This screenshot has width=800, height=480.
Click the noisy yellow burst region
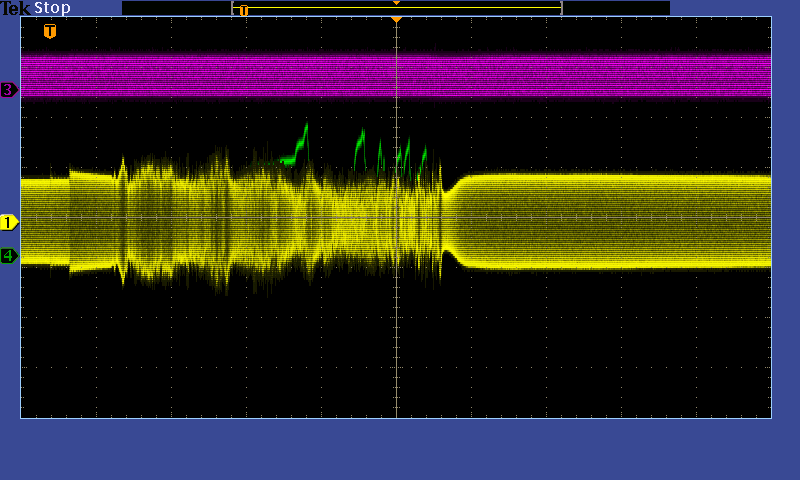[280, 220]
